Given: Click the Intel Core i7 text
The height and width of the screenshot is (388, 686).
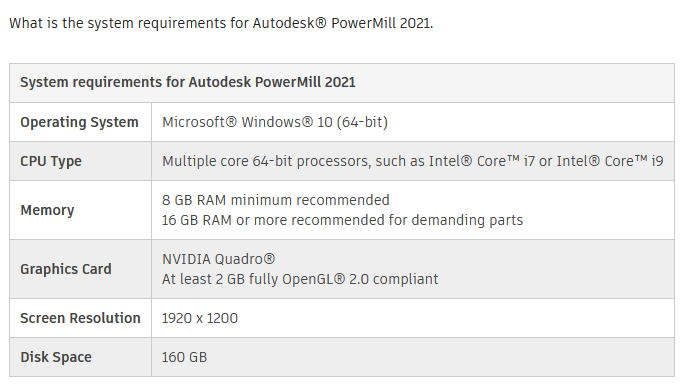Looking at the screenshot, I should pos(482,161).
